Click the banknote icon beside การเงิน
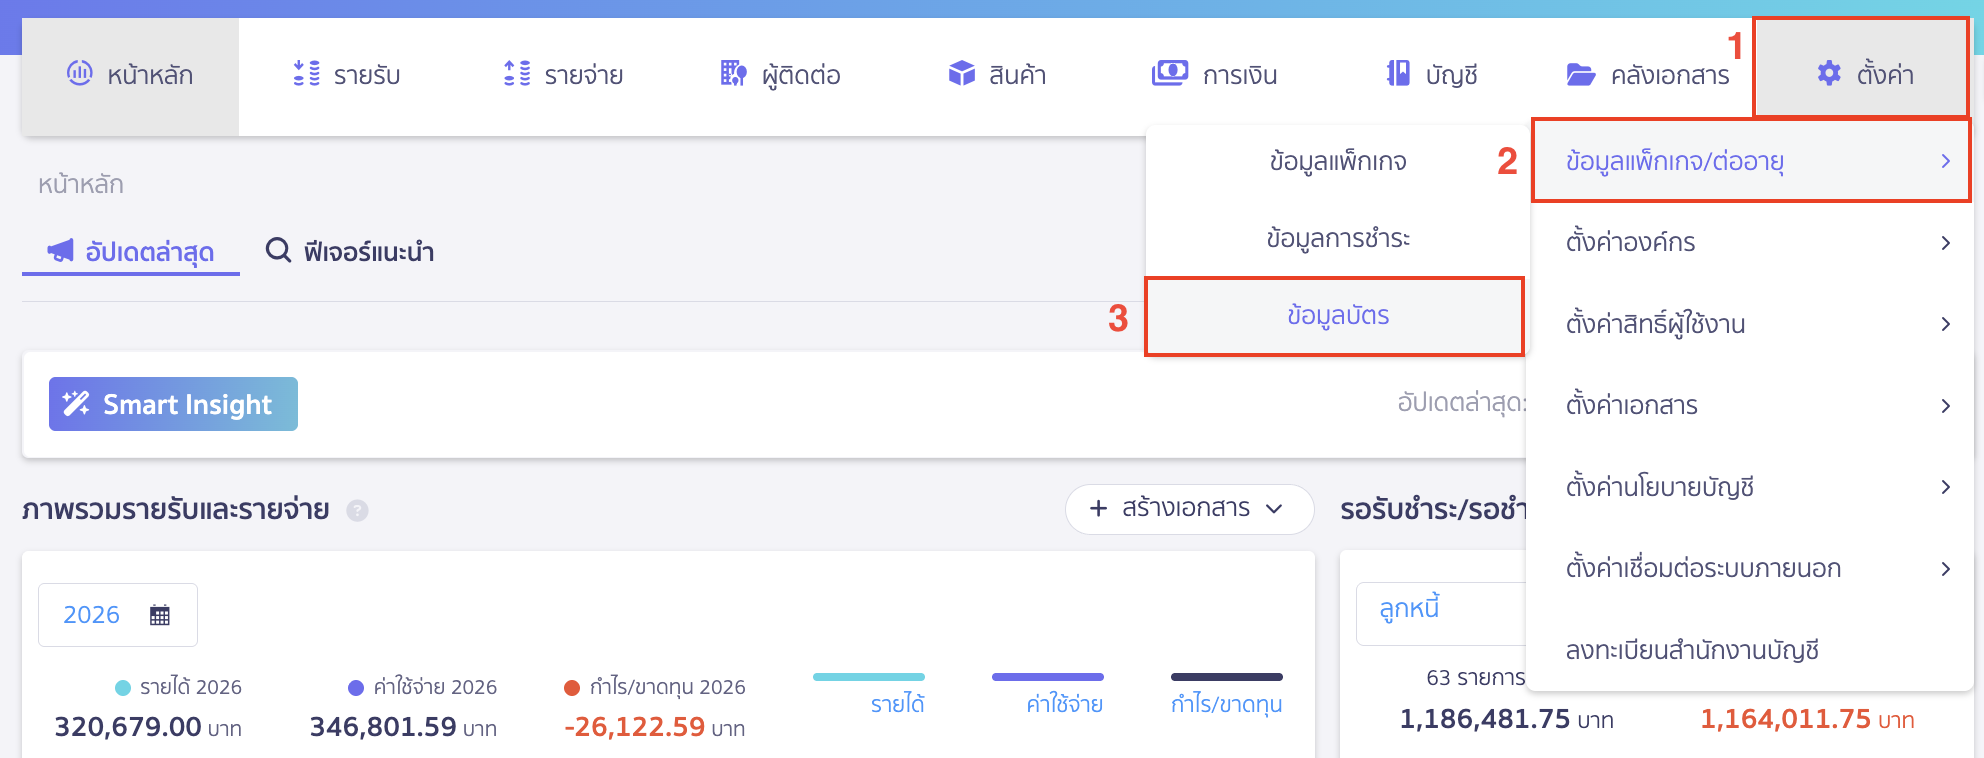 pos(1170,73)
